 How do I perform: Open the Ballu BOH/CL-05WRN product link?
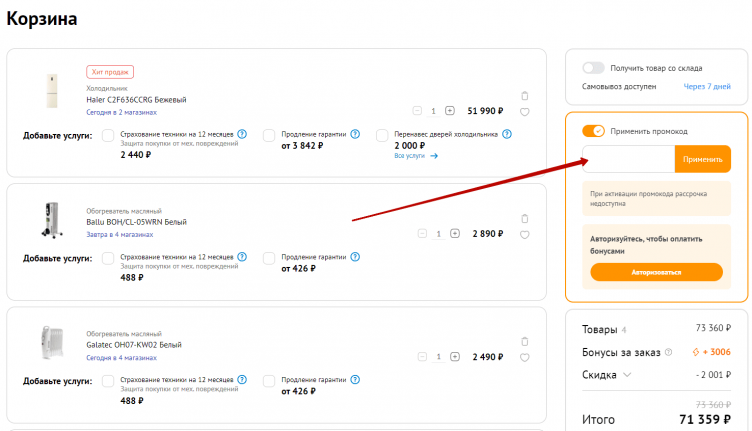click(136, 222)
